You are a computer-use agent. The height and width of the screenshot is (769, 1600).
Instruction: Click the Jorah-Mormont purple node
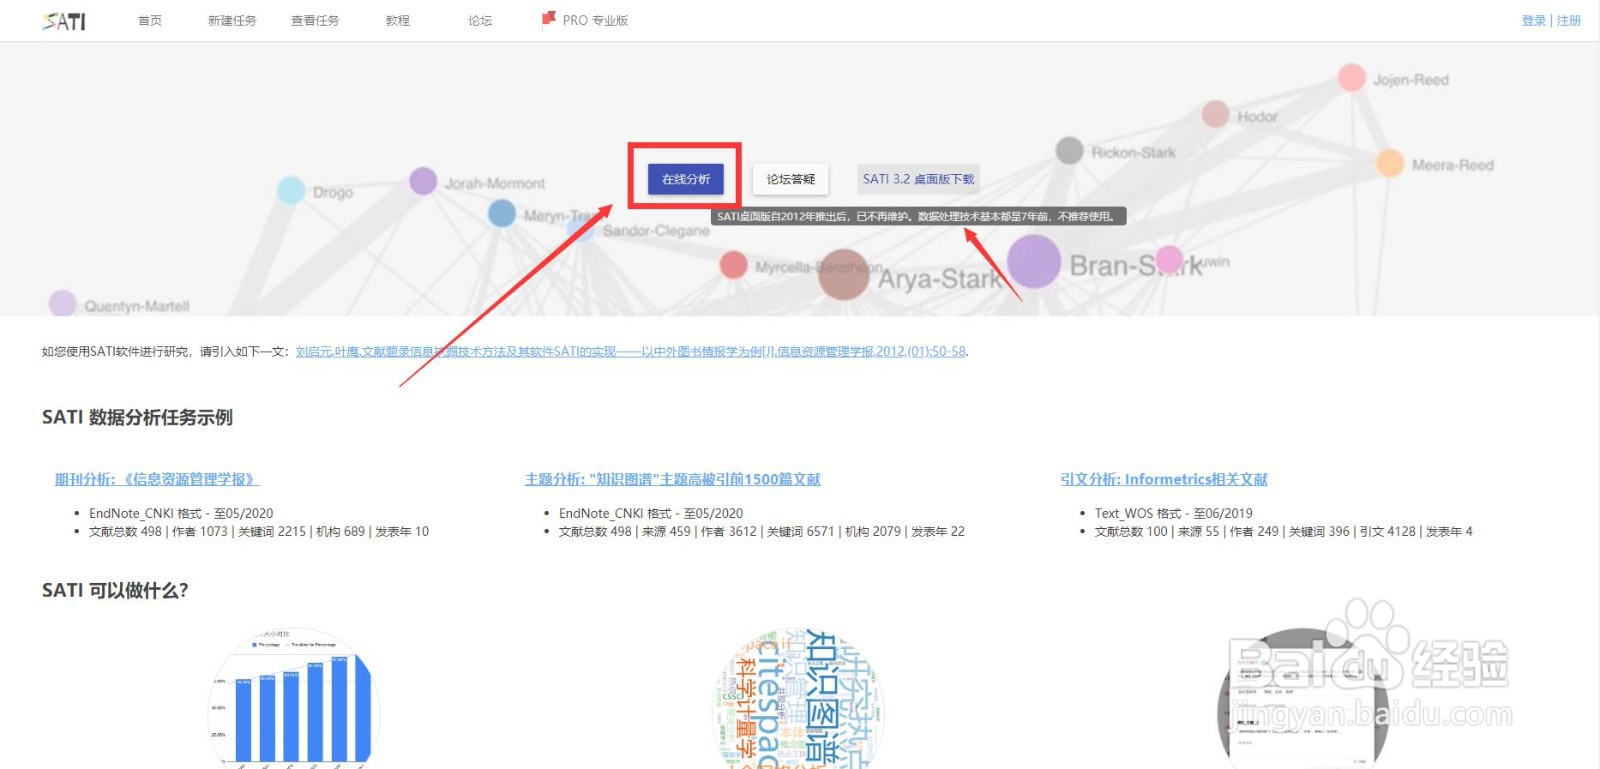tap(423, 181)
